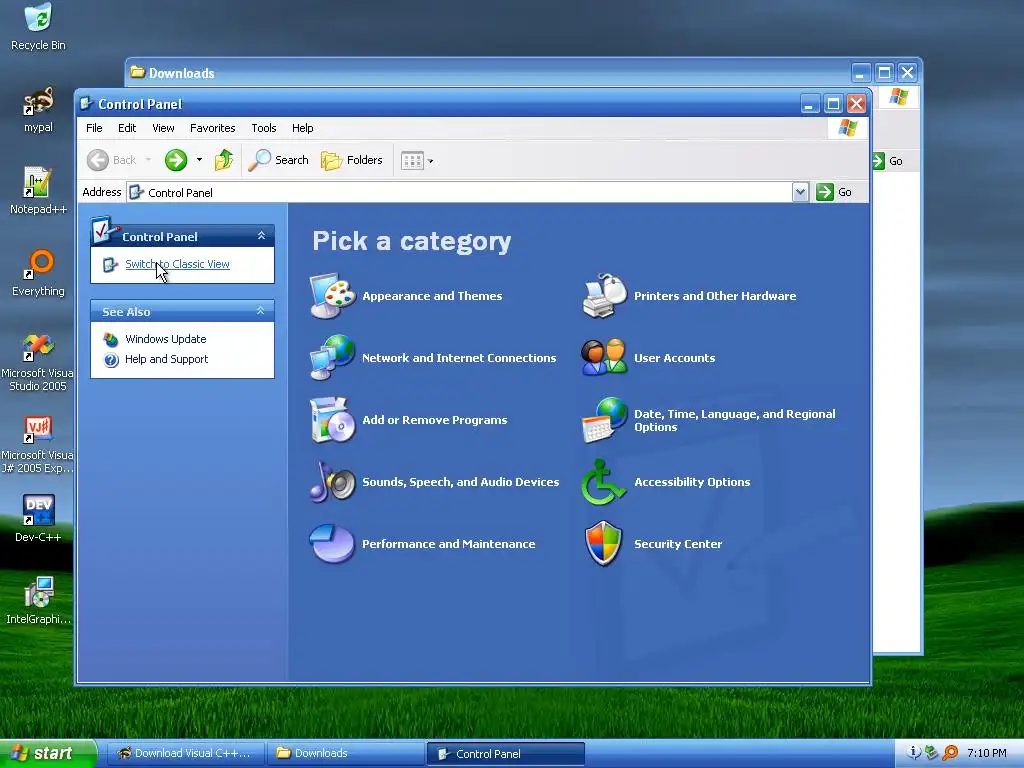The image size is (1024, 768).
Task: Open the Network and Internet Connections icon
Action: [333, 357]
